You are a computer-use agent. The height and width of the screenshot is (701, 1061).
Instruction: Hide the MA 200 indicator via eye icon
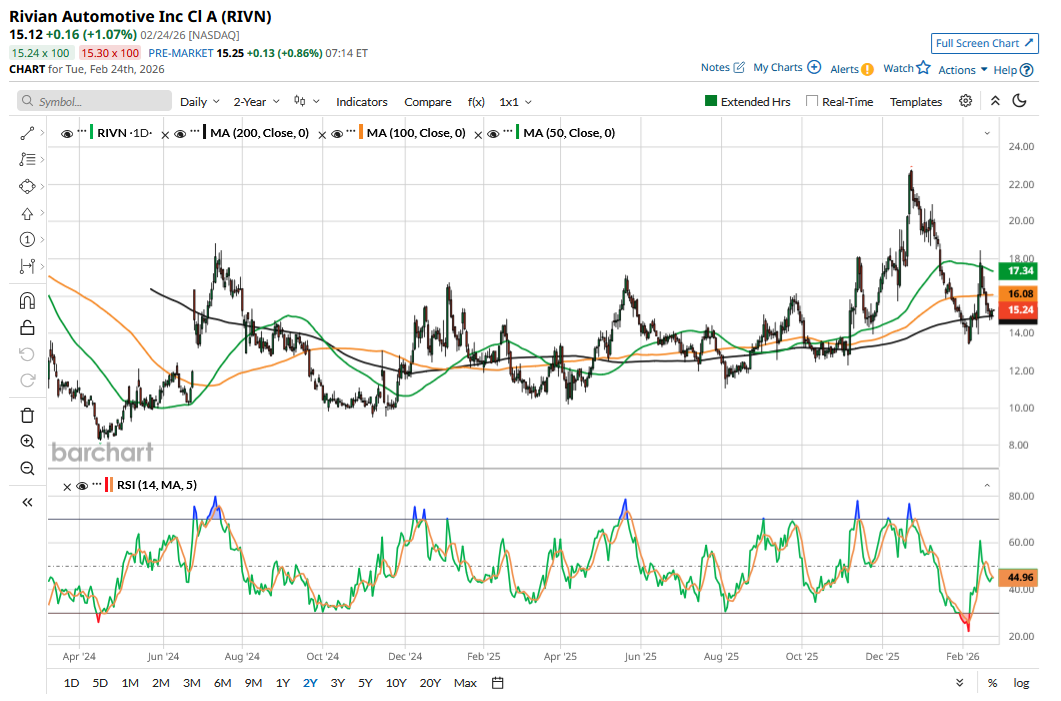coord(182,133)
